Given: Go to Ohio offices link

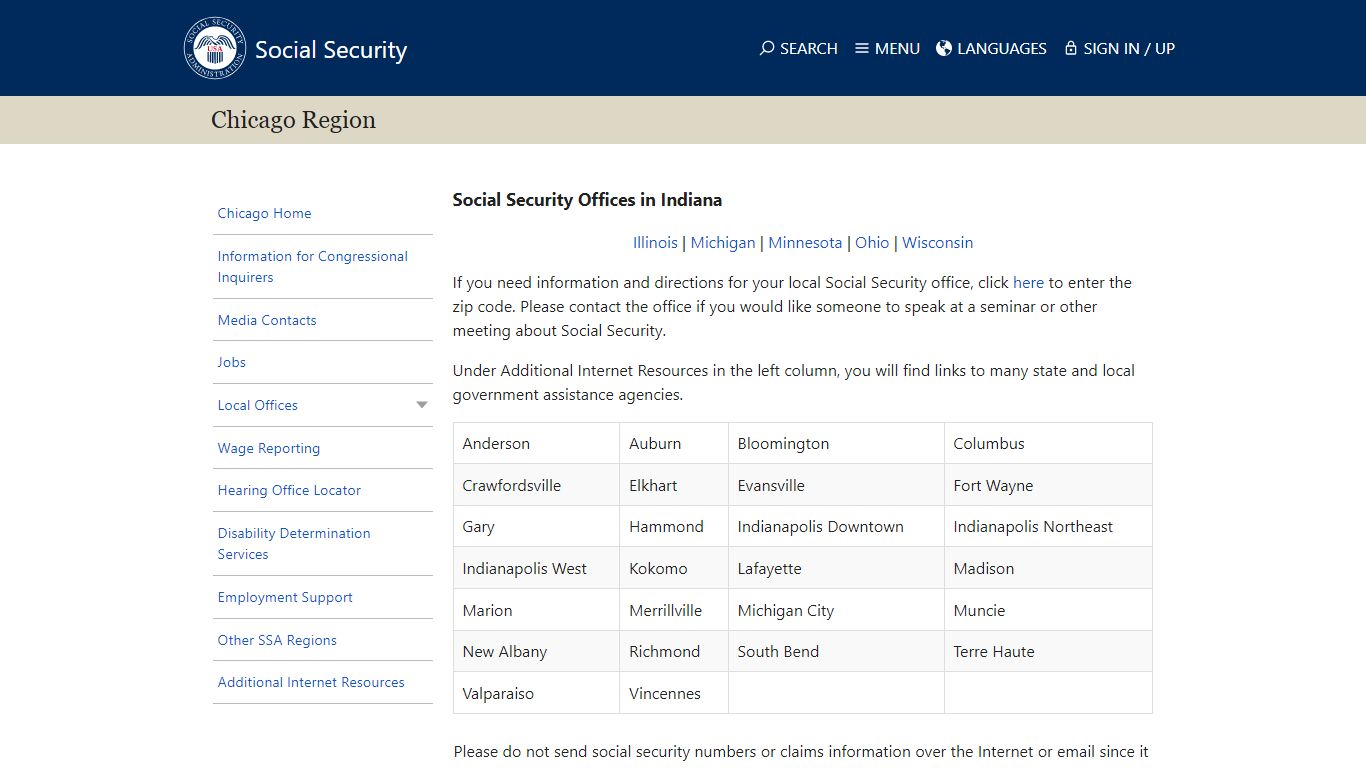Looking at the screenshot, I should click(x=872, y=242).
